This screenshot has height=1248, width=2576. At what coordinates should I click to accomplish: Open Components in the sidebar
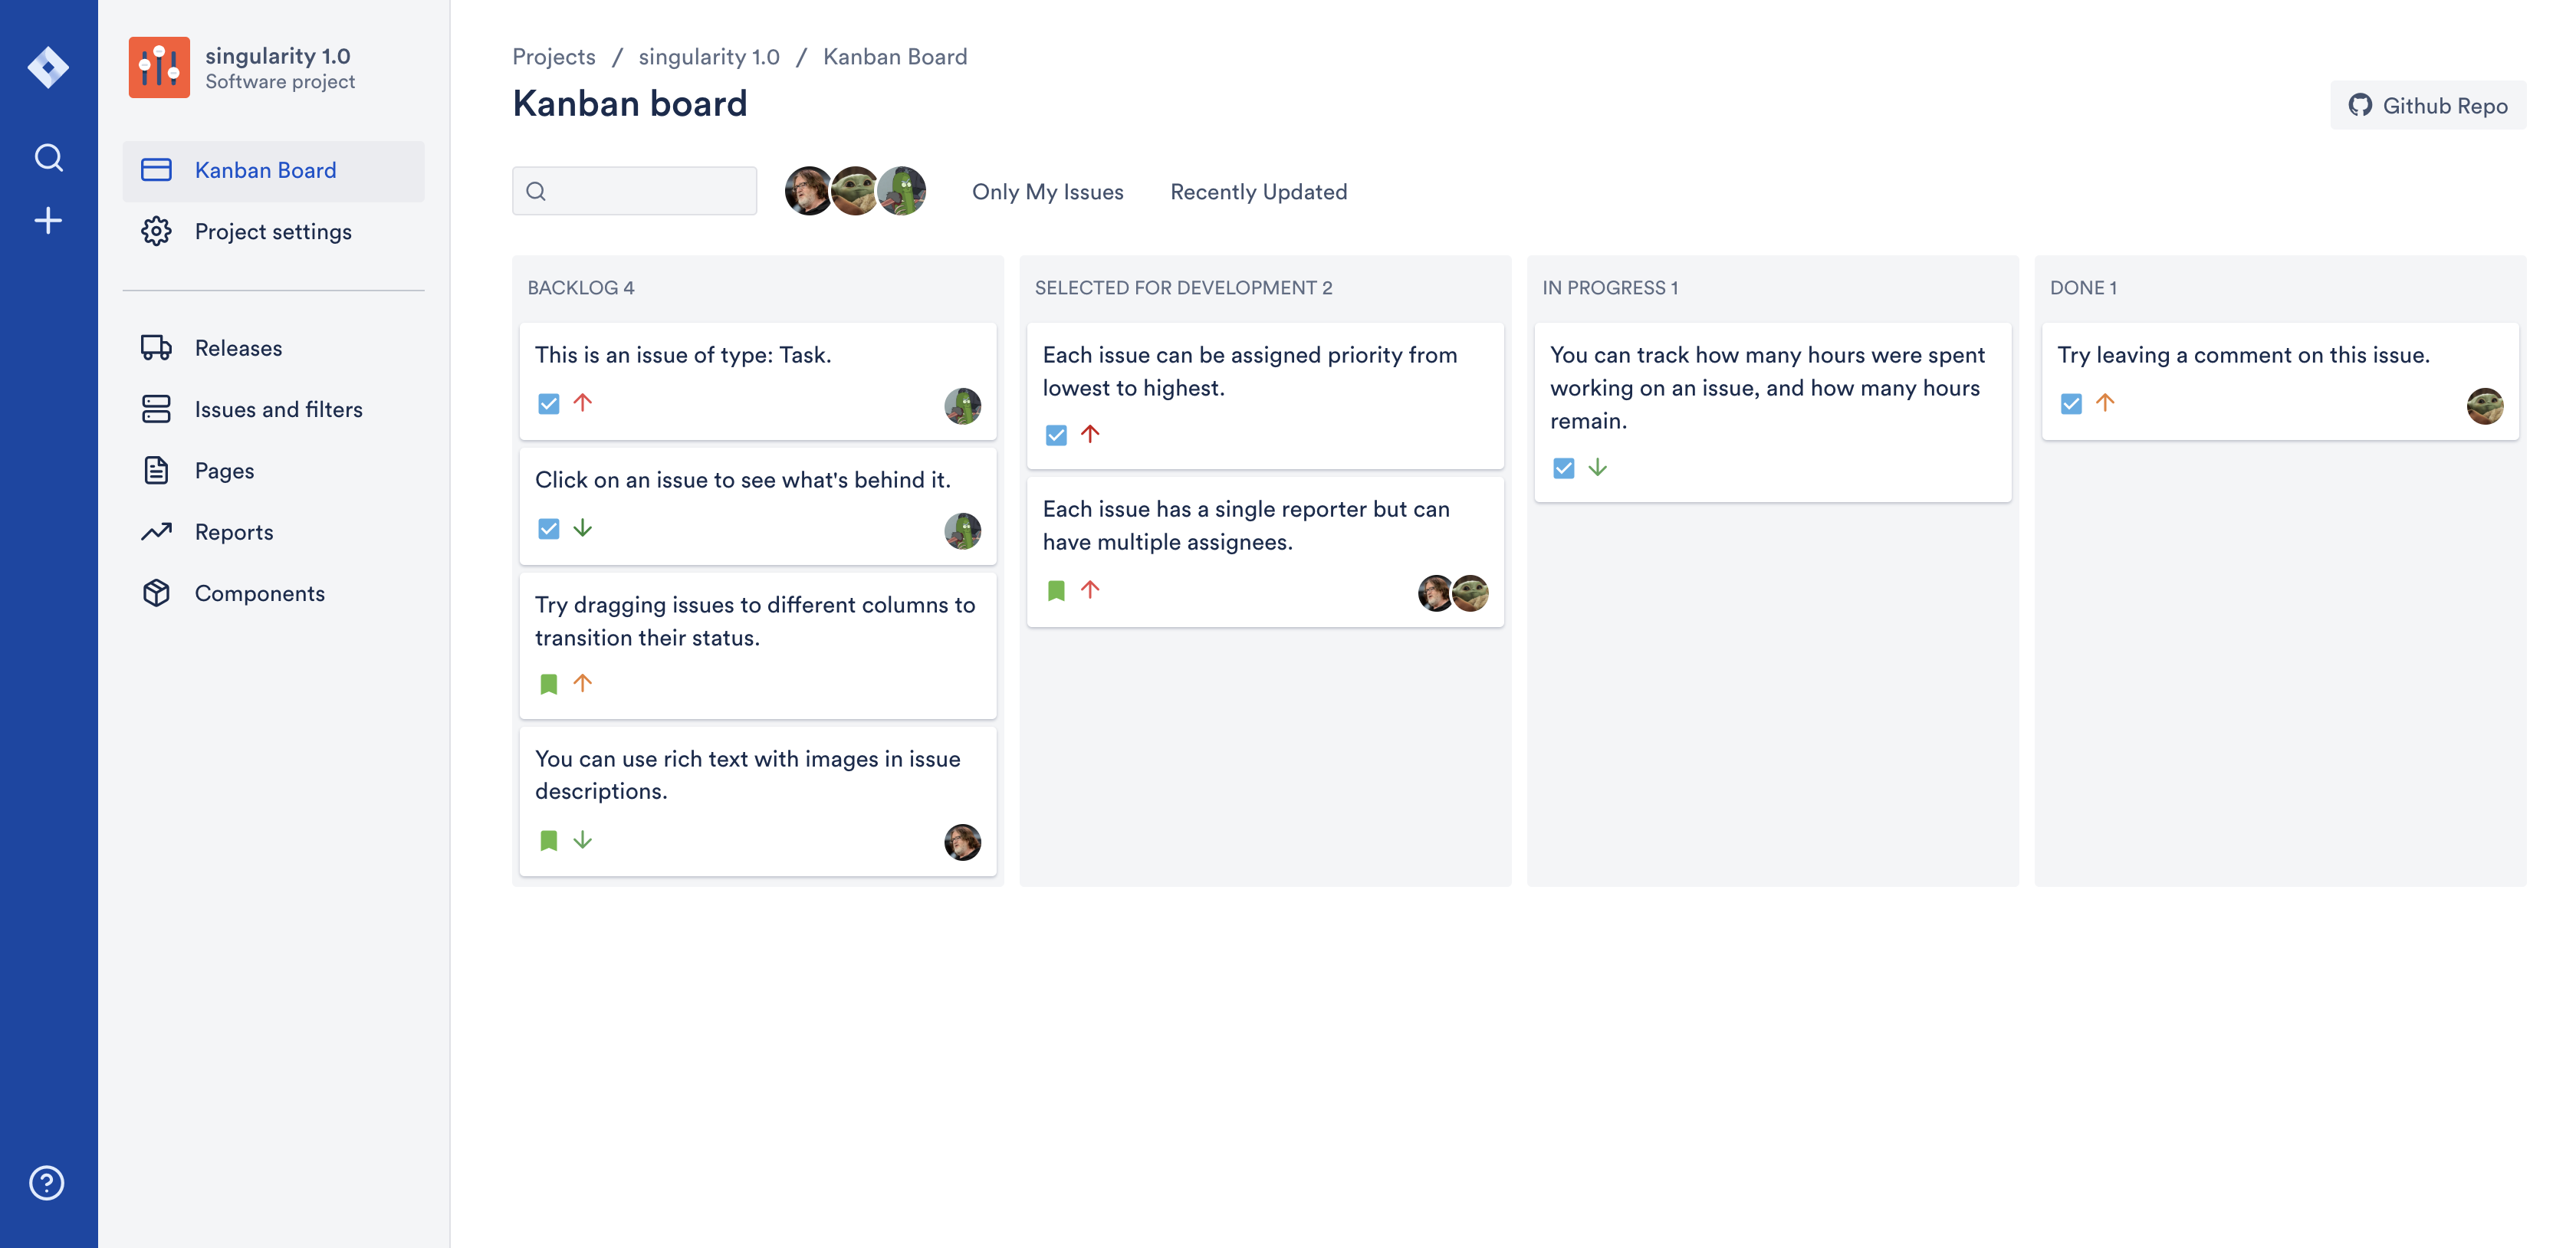pyautogui.click(x=259, y=593)
